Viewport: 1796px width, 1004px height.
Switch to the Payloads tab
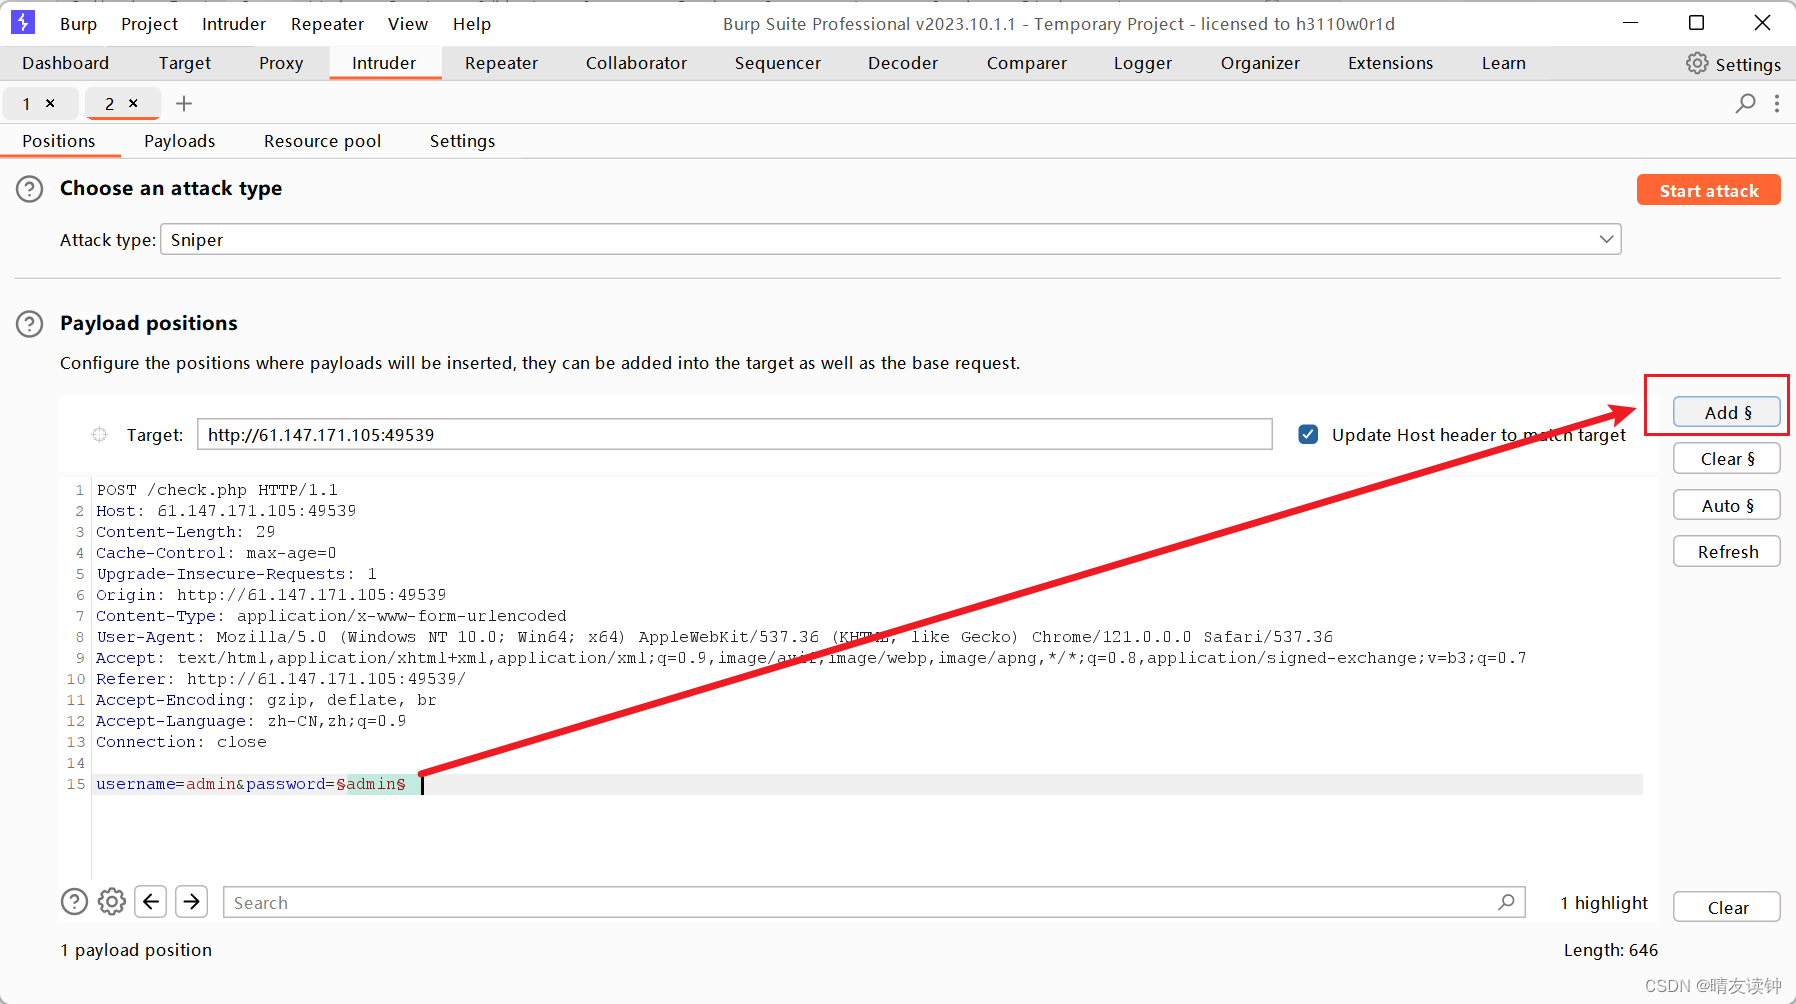tap(179, 140)
